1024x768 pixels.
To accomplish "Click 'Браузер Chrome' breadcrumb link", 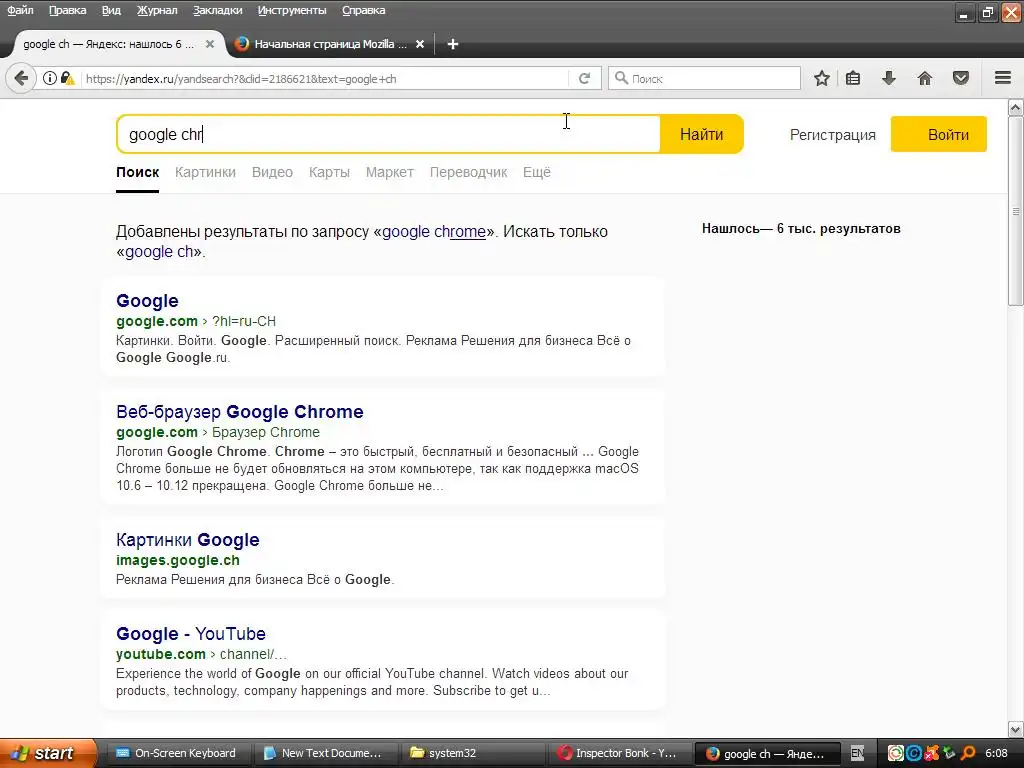I will click(x=266, y=432).
